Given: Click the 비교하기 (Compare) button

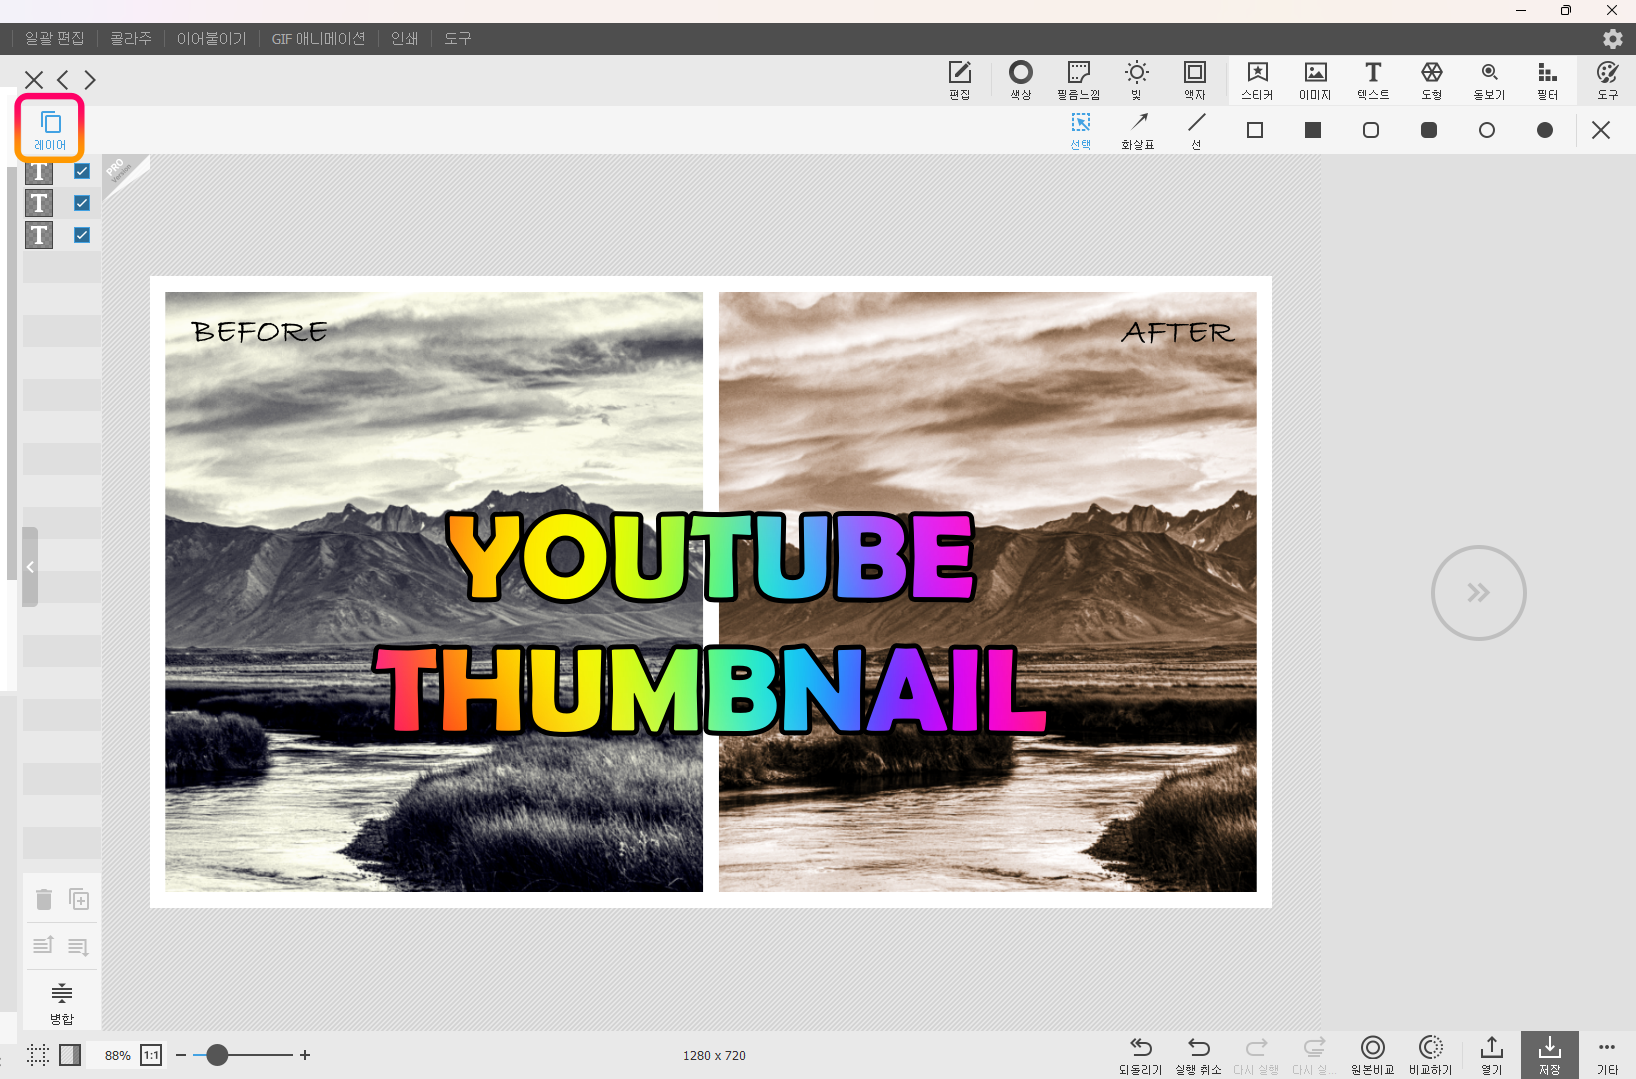Looking at the screenshot, I should tap(1430, 1055).
